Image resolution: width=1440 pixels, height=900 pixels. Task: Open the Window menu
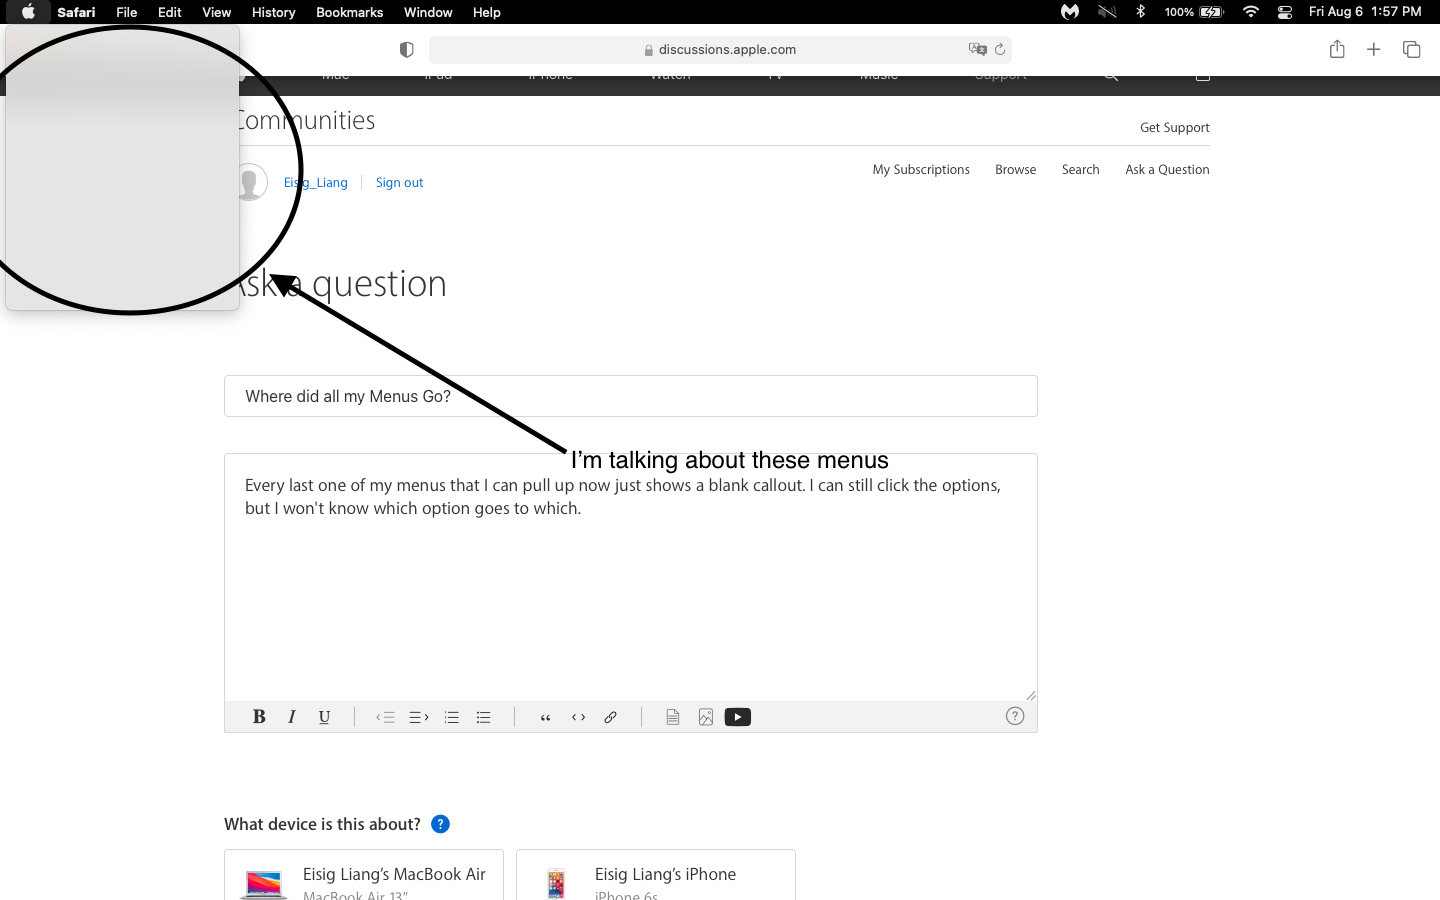pyautogui.click(x=428, y=12)
